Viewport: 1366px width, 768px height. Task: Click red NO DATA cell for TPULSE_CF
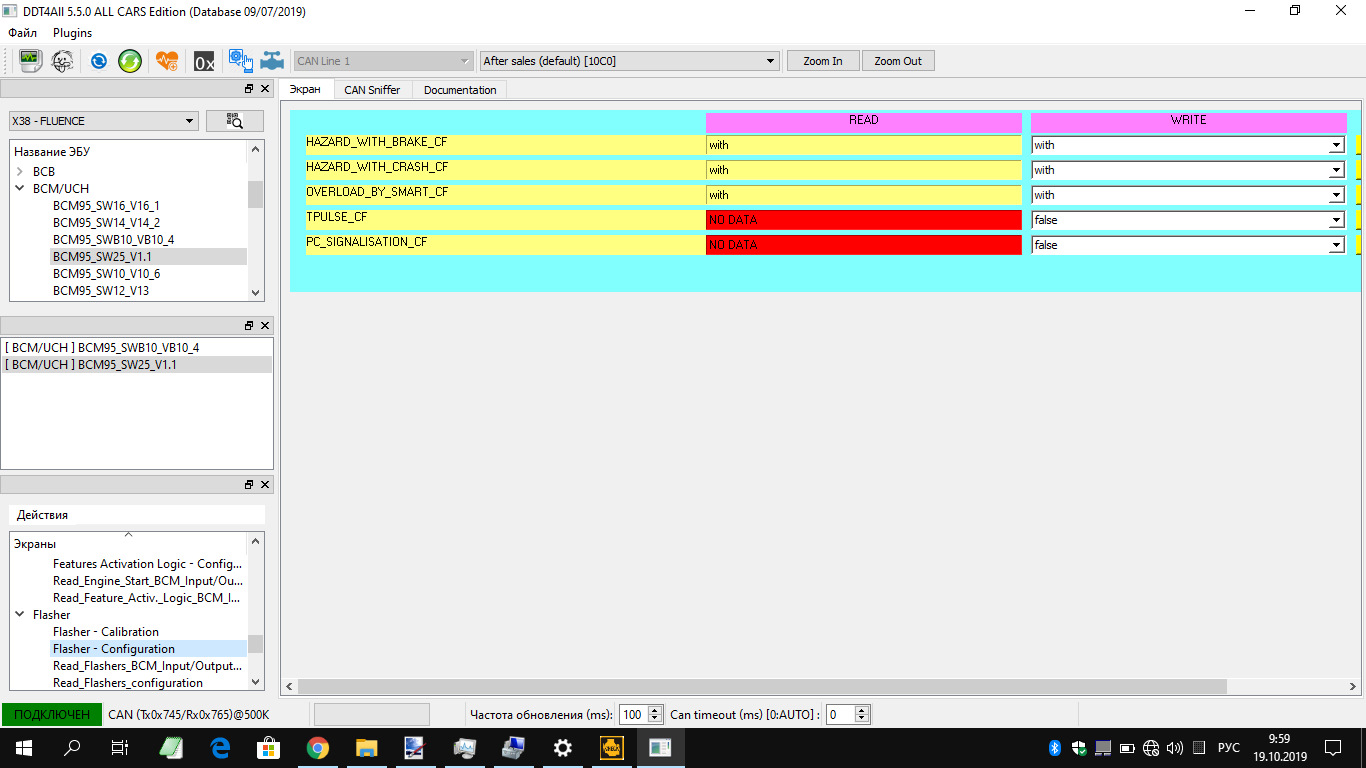(x=864, y=220)
